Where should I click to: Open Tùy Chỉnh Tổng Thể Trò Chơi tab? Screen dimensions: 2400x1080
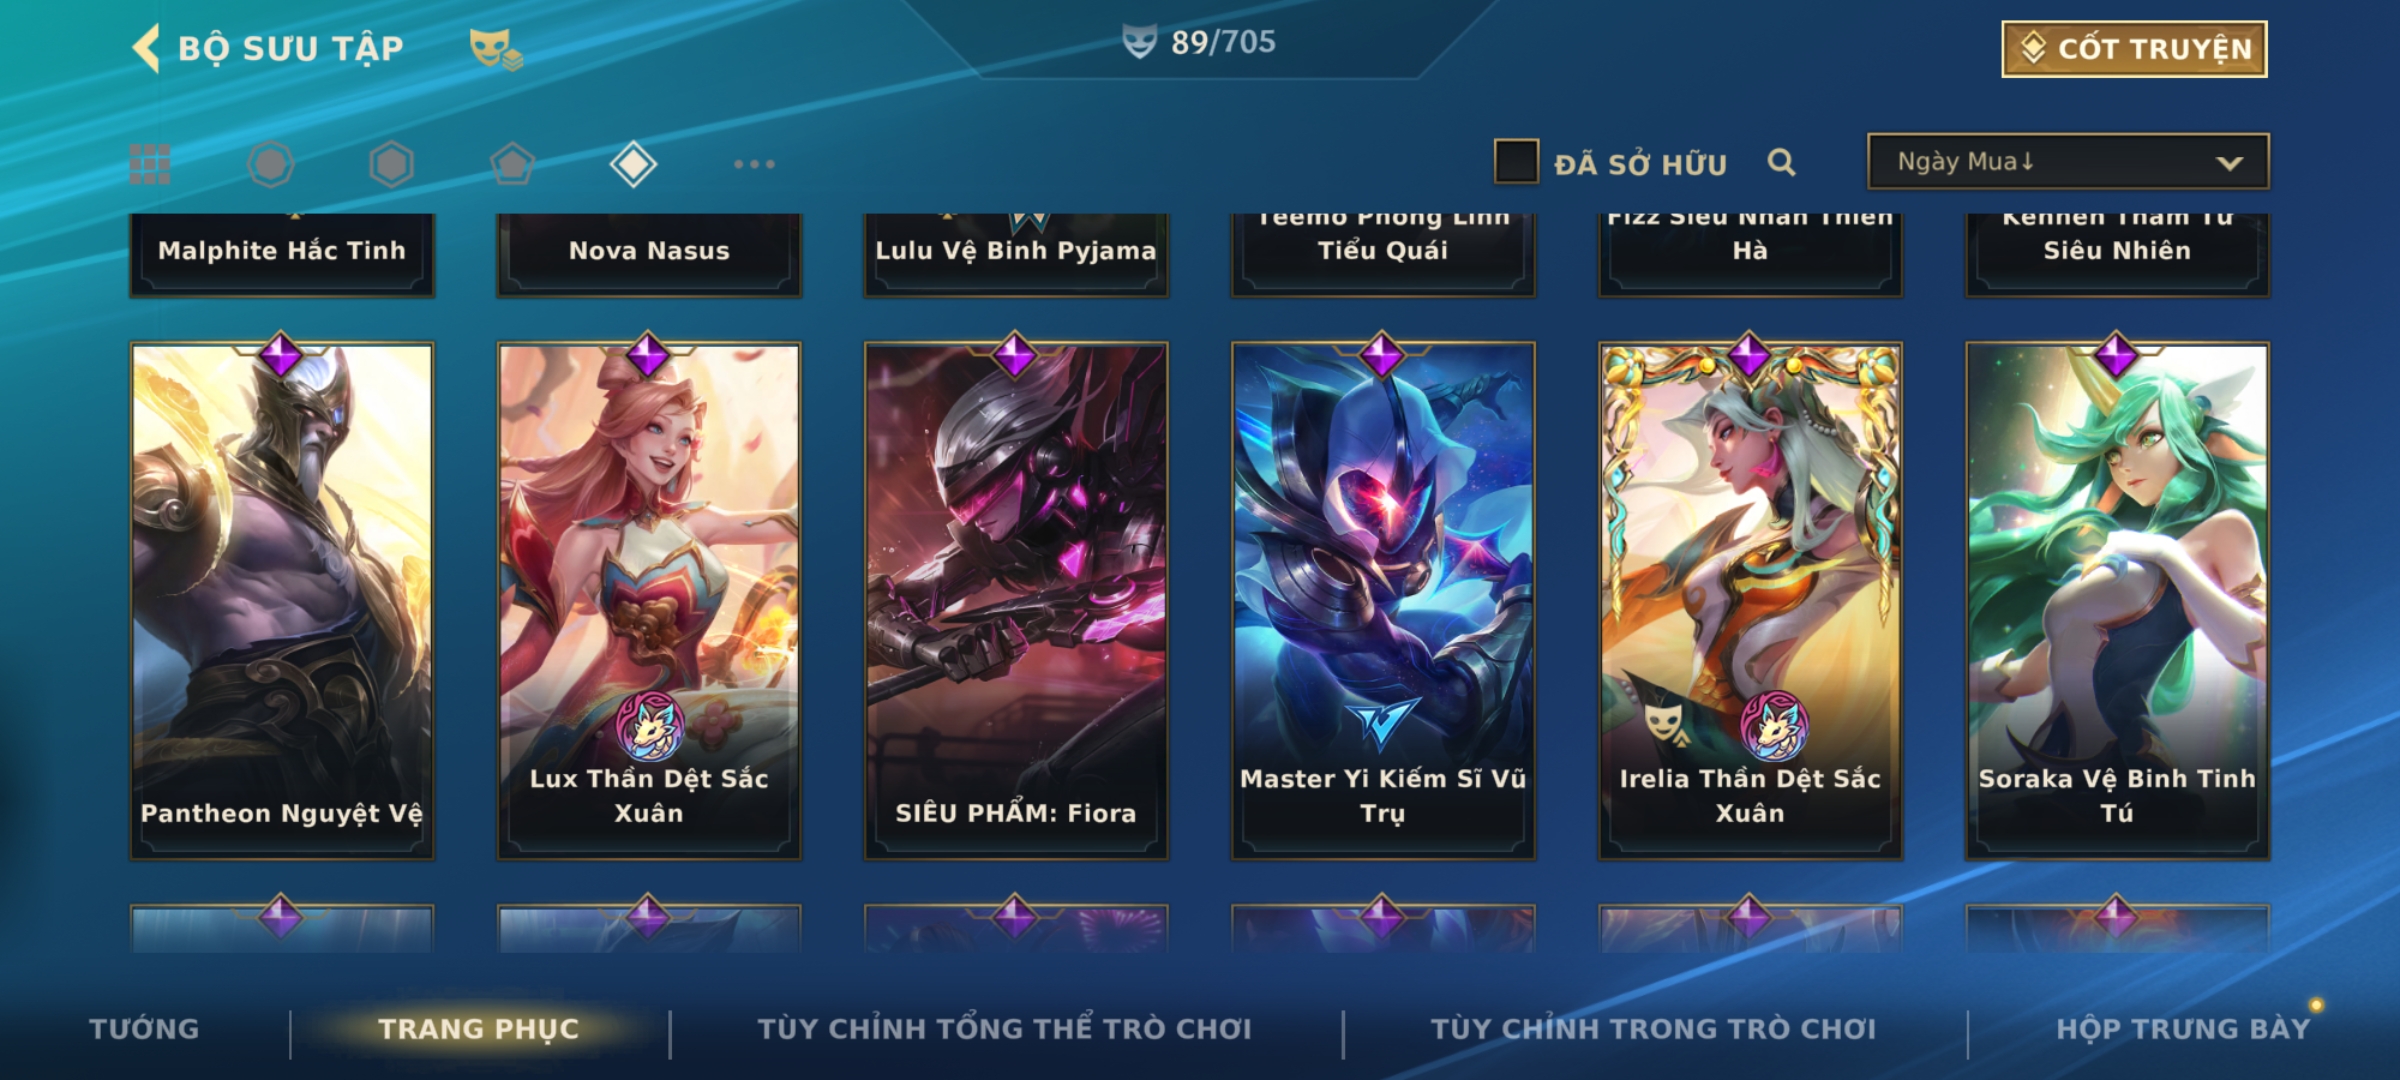(1004, 1029)
